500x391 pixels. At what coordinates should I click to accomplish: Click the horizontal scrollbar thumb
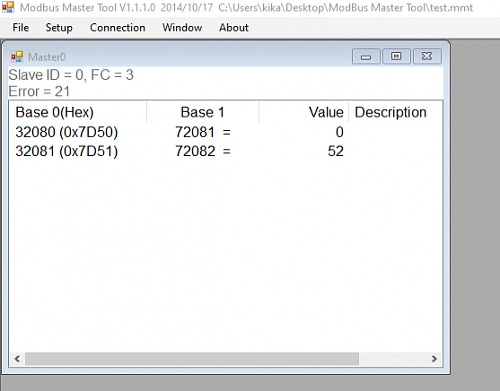pos(192,359)
